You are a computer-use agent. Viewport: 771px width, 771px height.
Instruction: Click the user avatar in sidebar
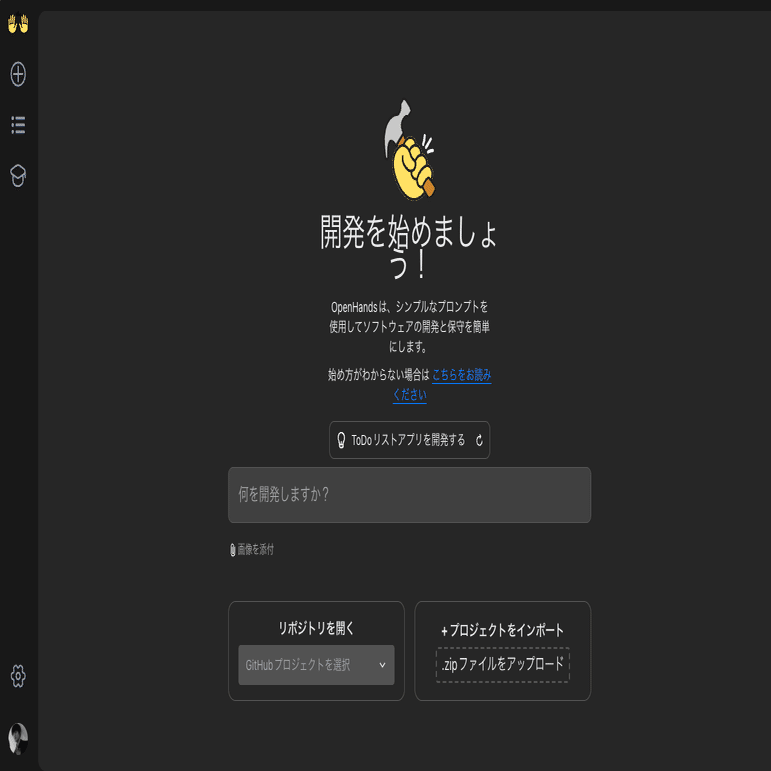tap(18, 739)
